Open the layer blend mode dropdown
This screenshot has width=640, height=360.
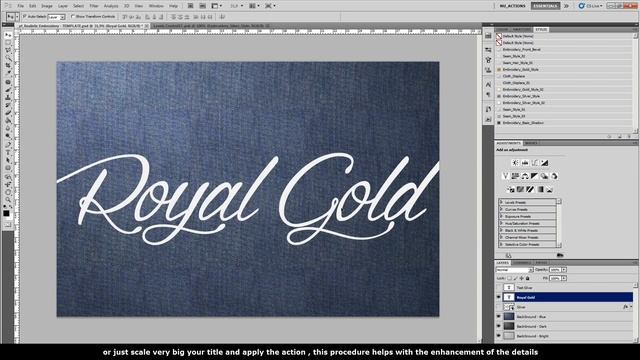(x=514, y=270)
